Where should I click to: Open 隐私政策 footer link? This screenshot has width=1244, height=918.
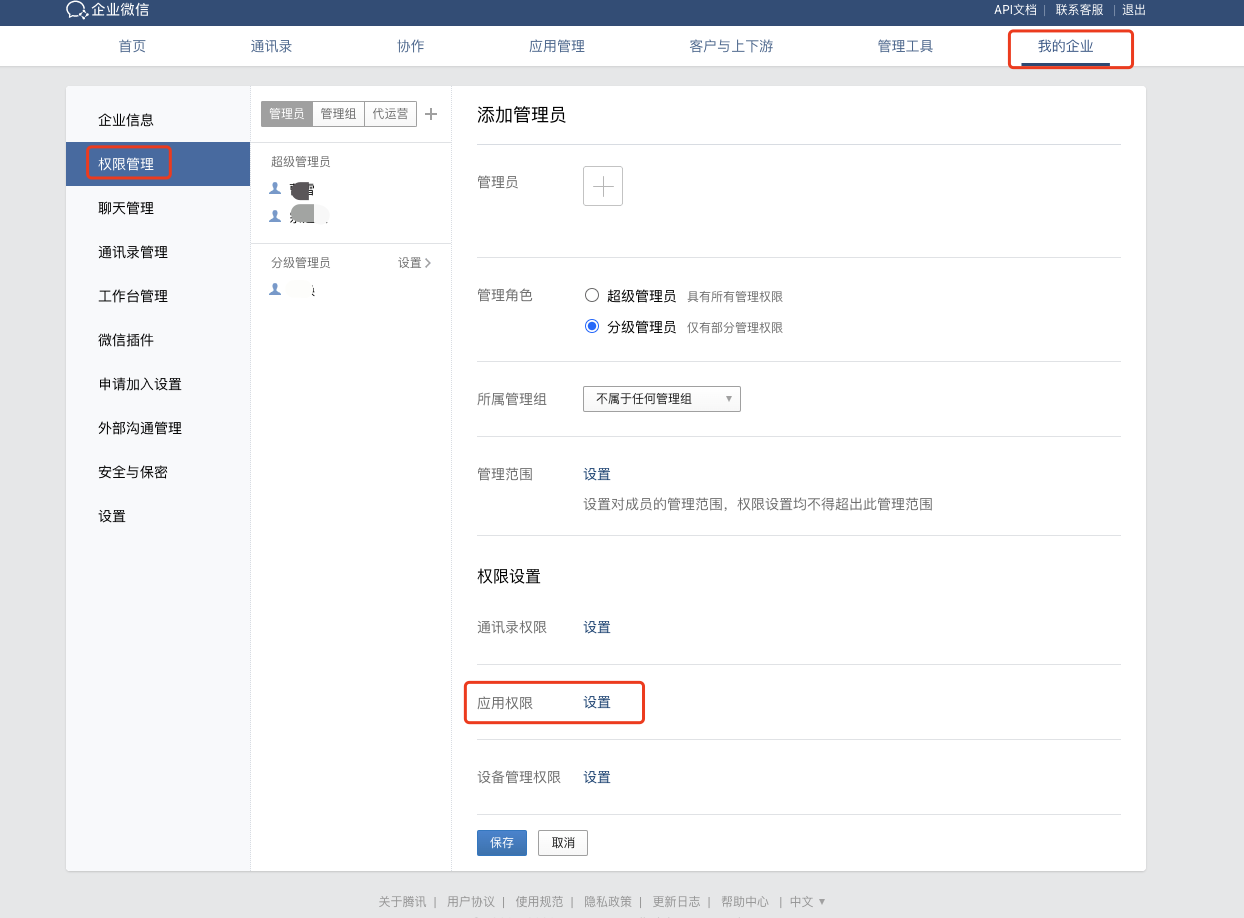click(x=608, y=901)
